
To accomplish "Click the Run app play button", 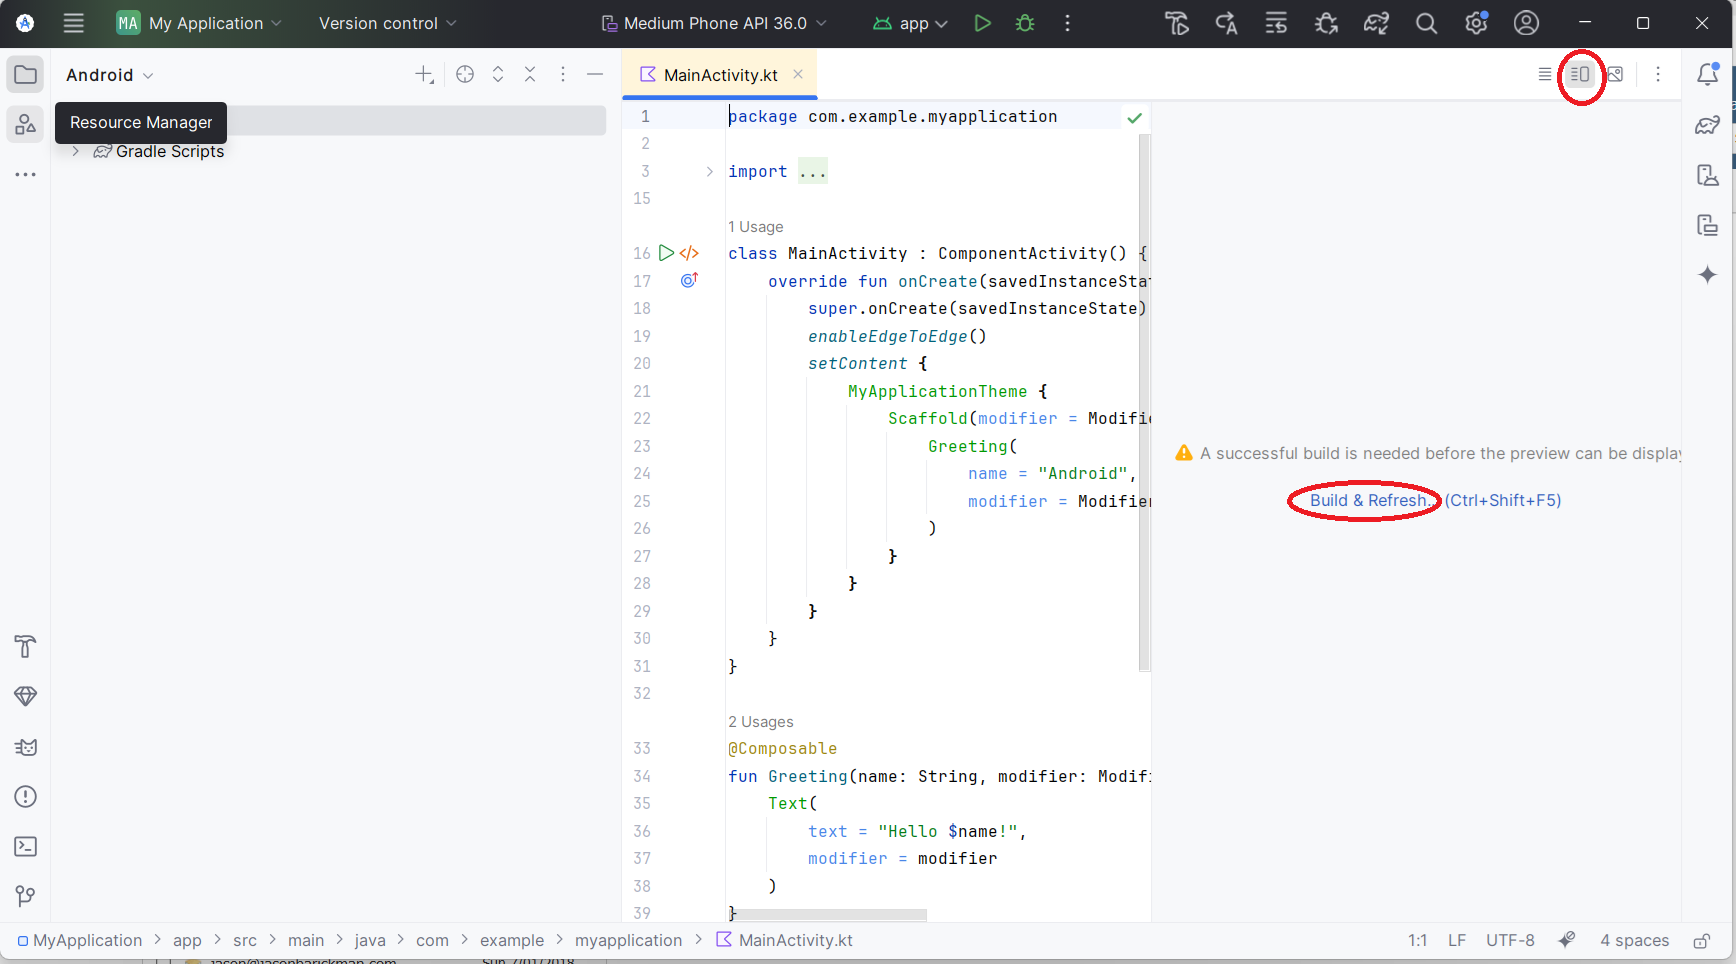I will 982,23.
